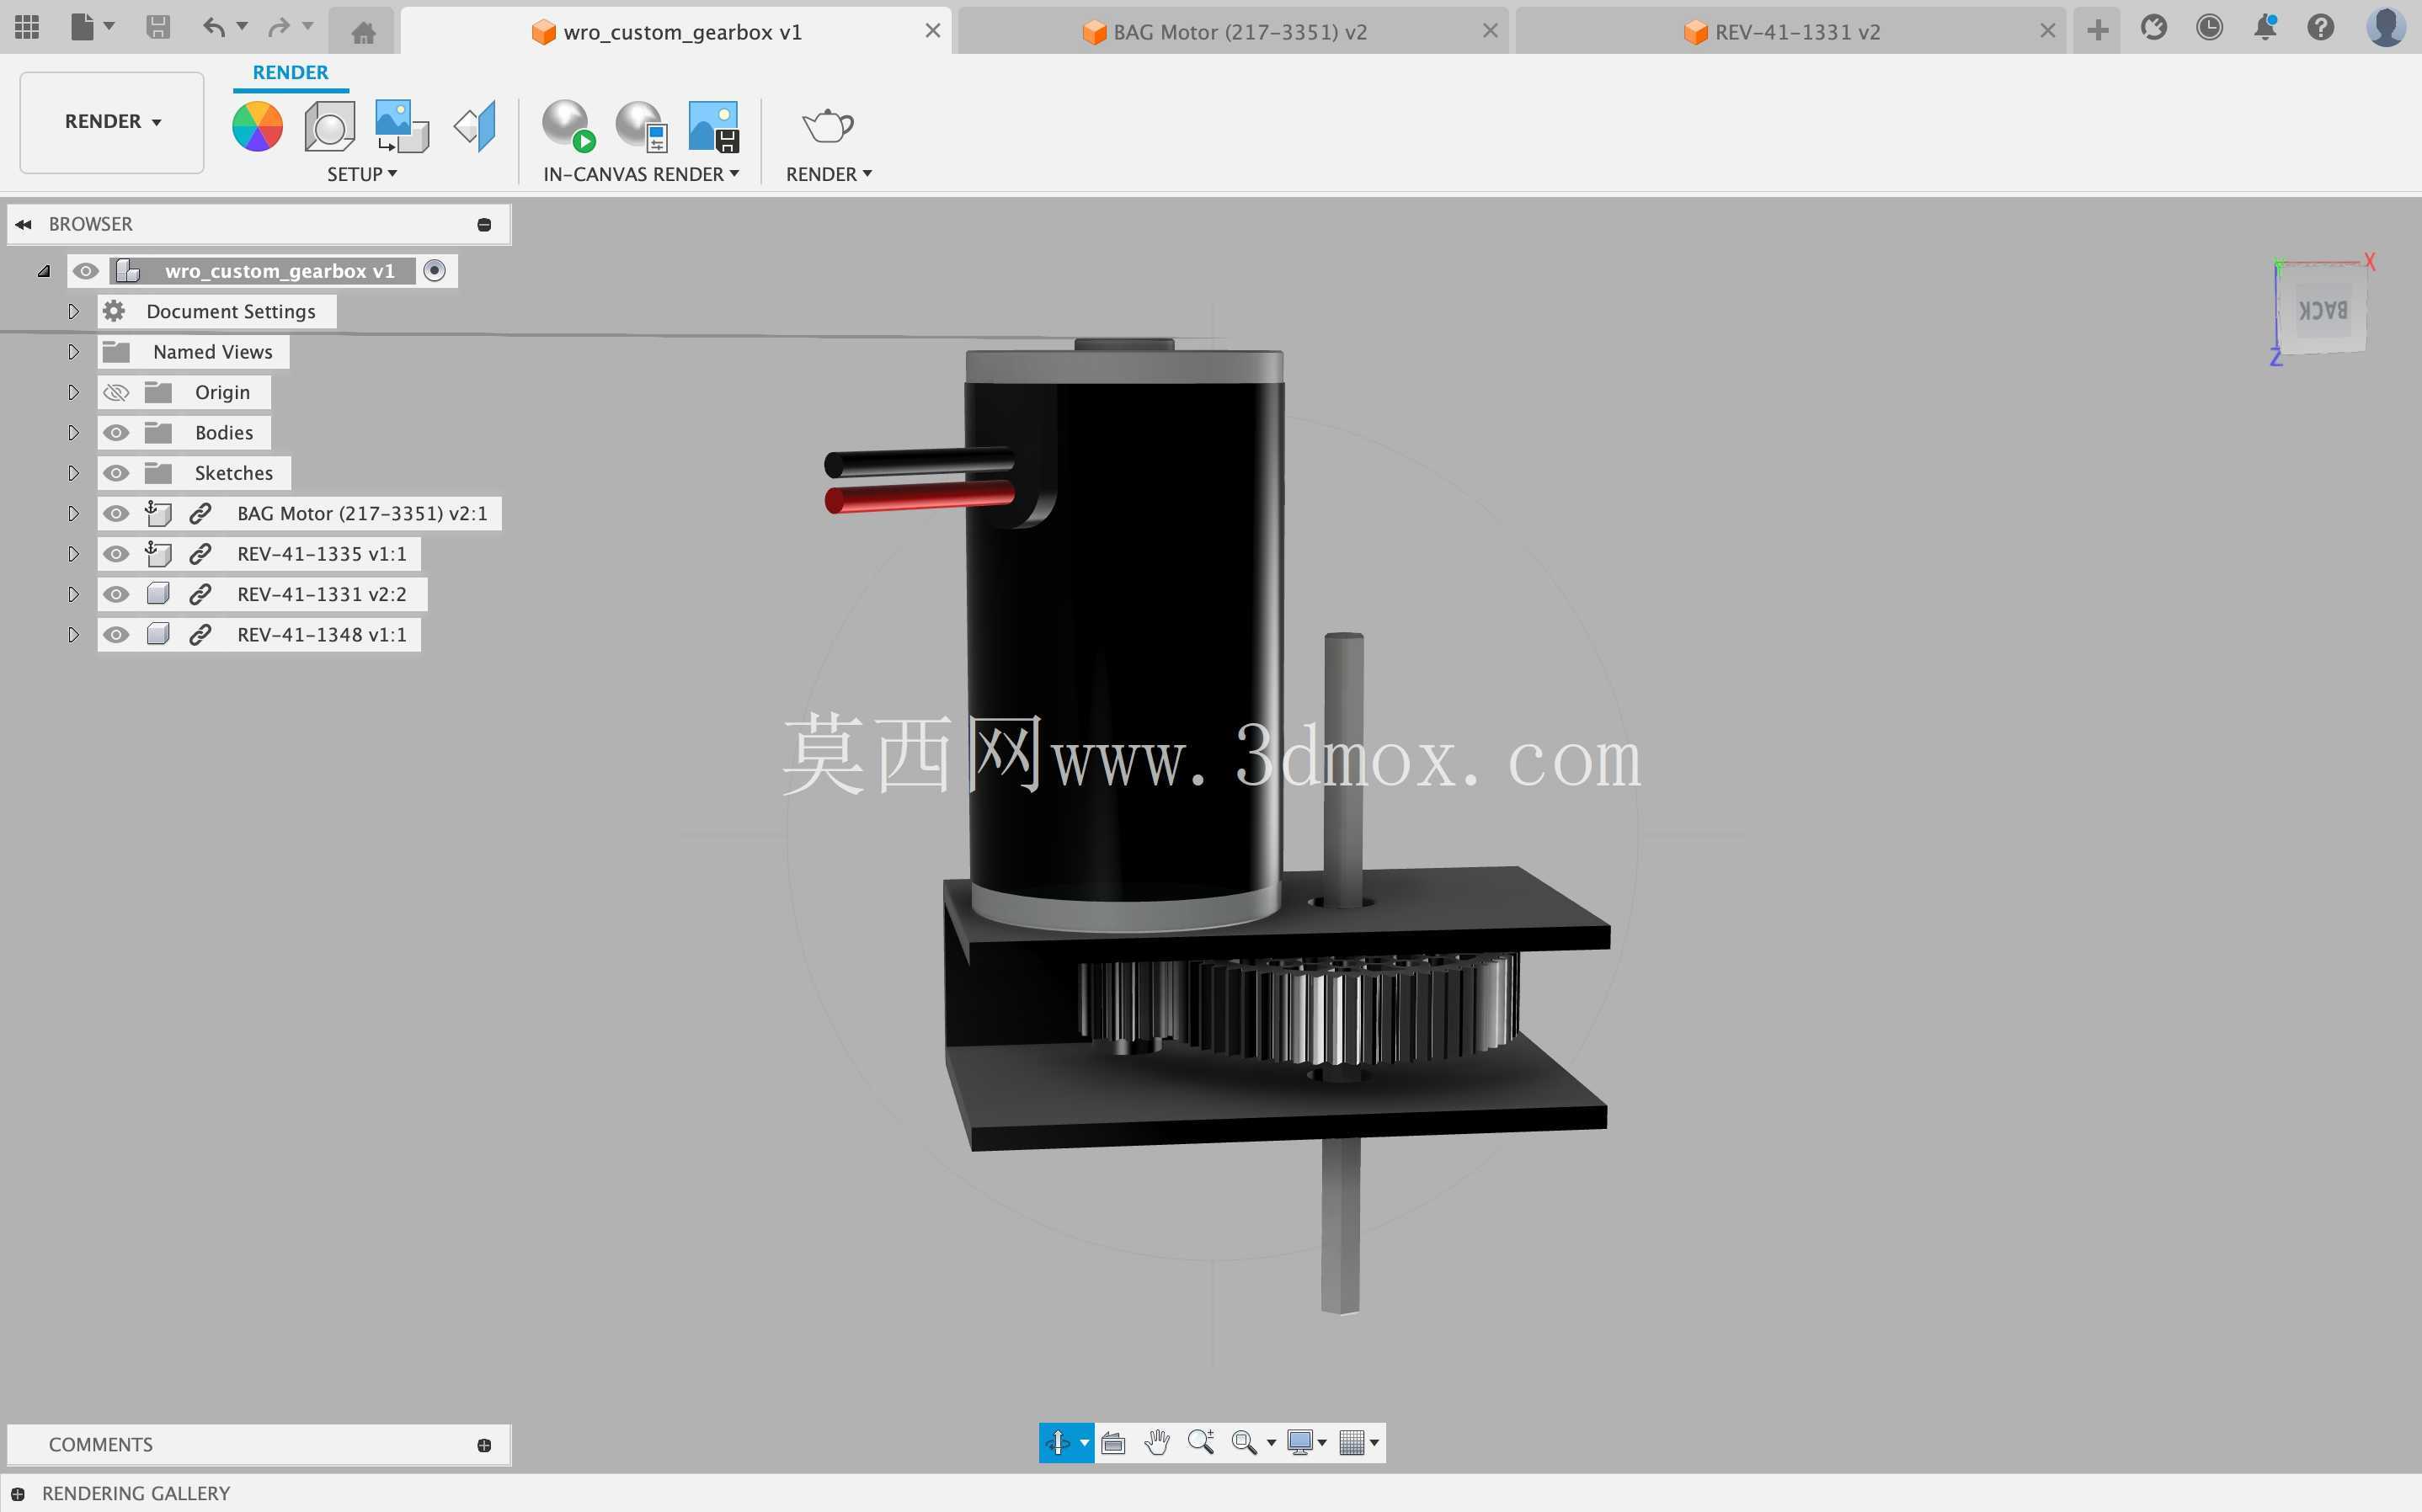Click the Render teapot icon

pyautogui.click(x=828, y=126)
